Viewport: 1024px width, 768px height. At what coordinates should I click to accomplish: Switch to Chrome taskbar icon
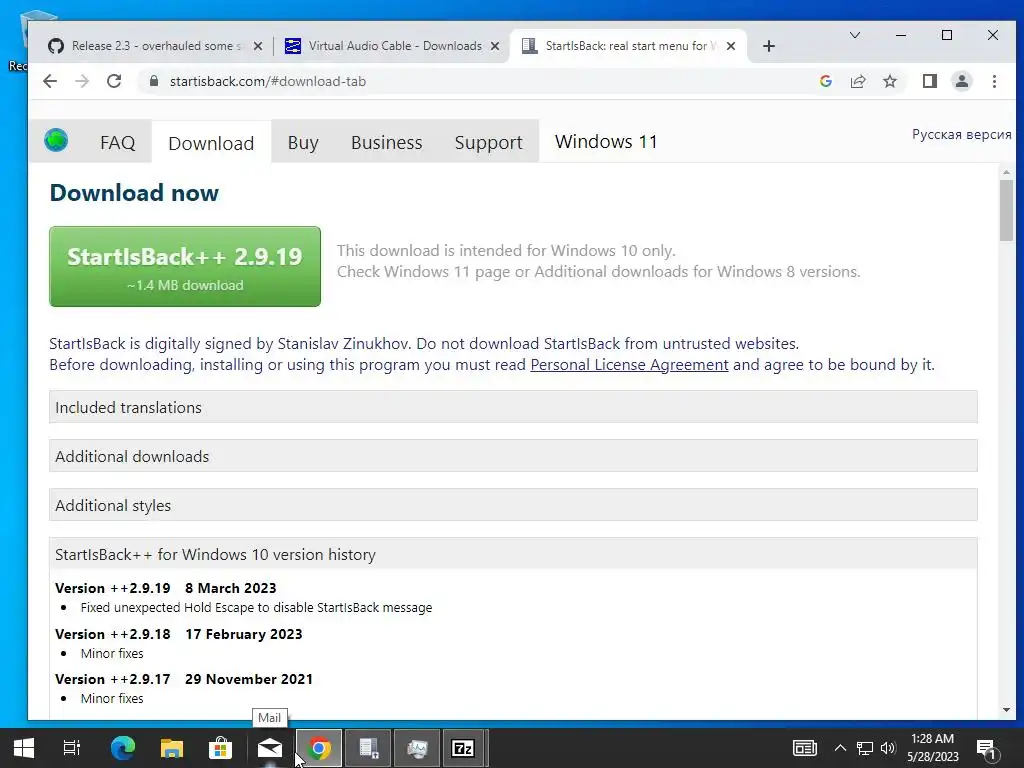[319, 748]
